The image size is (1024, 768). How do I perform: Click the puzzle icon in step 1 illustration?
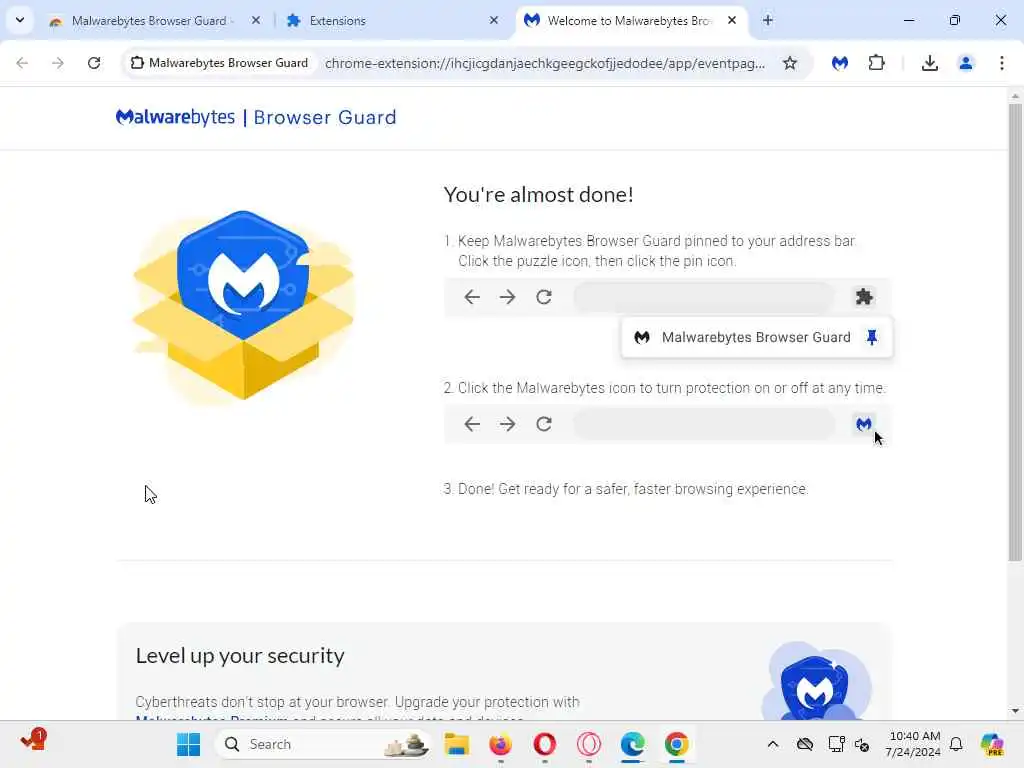point(864,296)
